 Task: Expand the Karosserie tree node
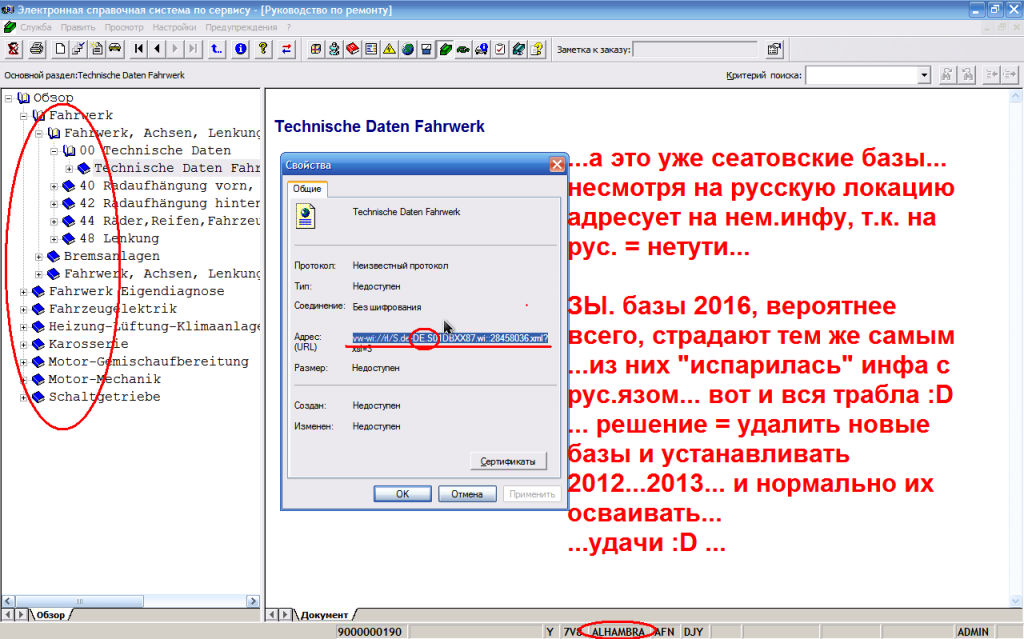[x=24, y=344]
